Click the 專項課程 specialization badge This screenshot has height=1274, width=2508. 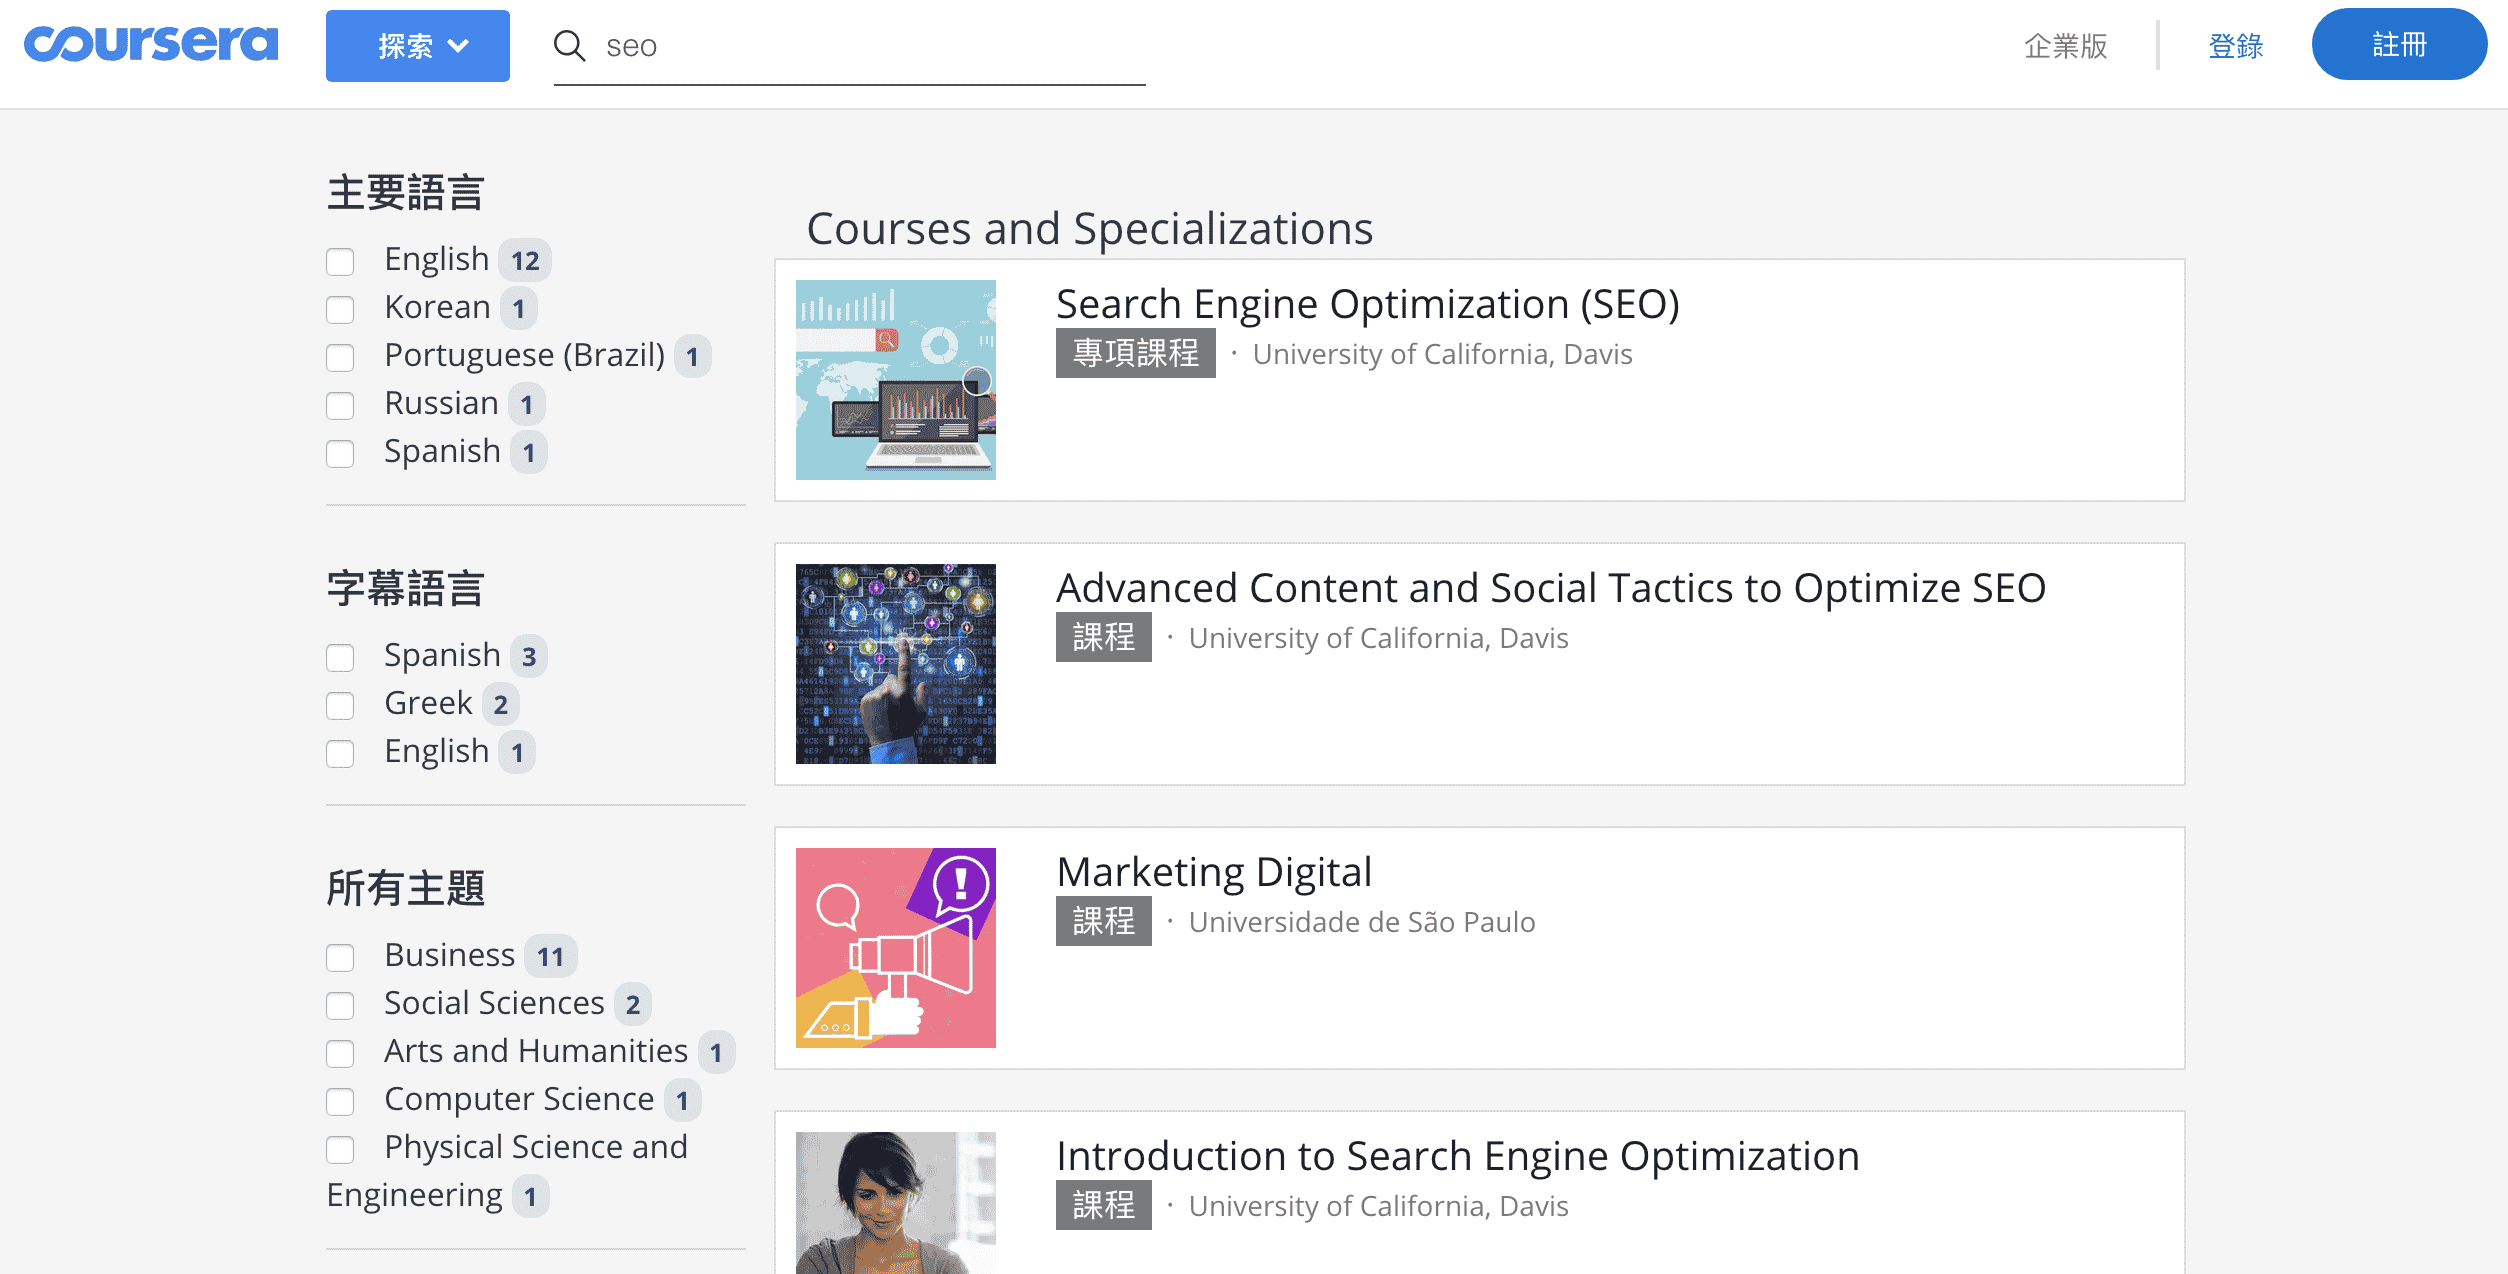[x=1135, y=353]
